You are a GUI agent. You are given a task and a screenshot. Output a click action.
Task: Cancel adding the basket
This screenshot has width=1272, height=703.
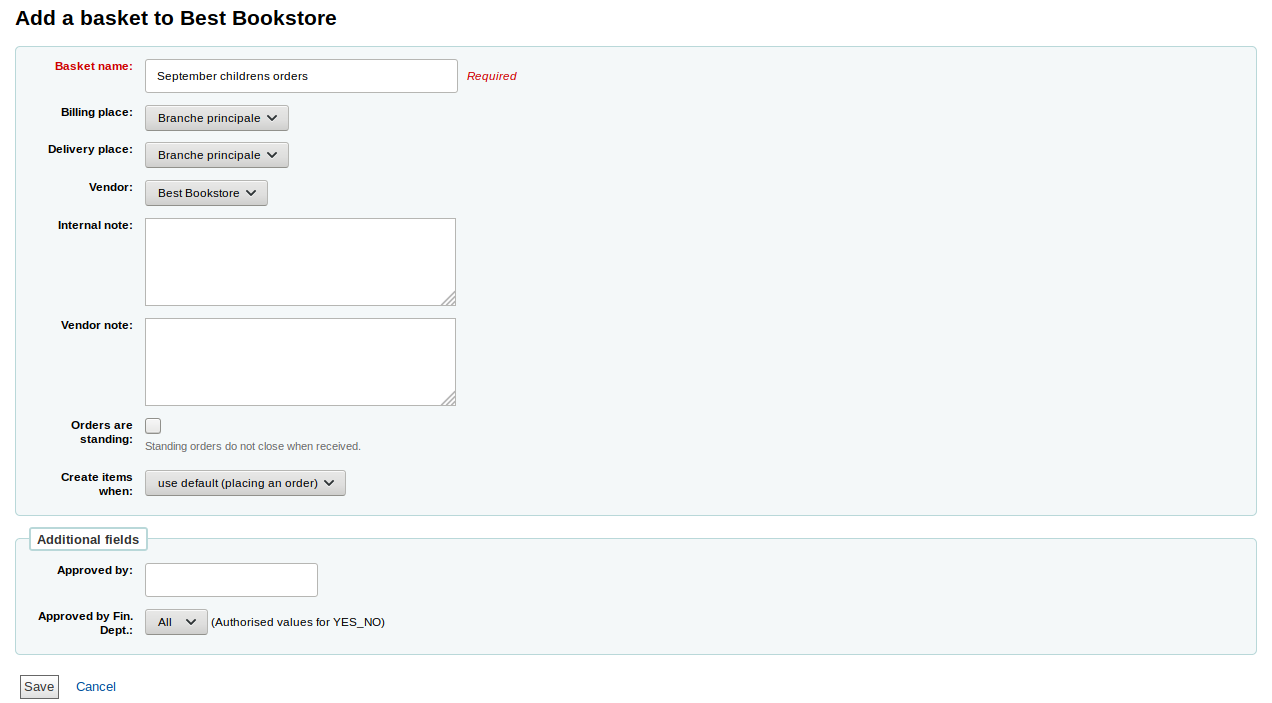[x=96, y=687]
